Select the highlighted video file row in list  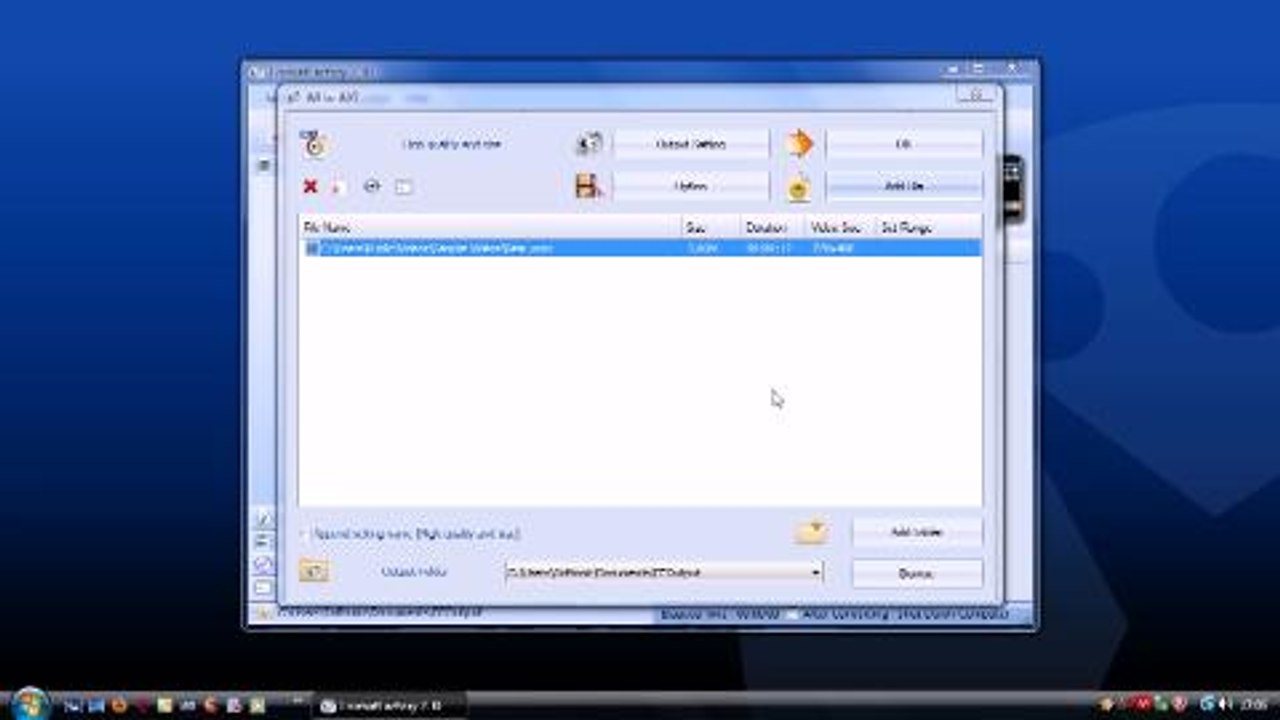640,248
